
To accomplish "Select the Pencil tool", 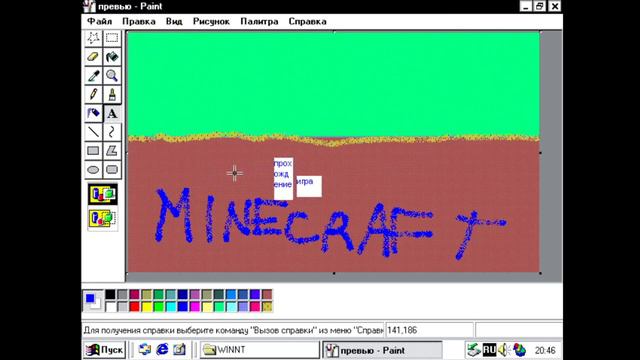I will click(93, 94).
